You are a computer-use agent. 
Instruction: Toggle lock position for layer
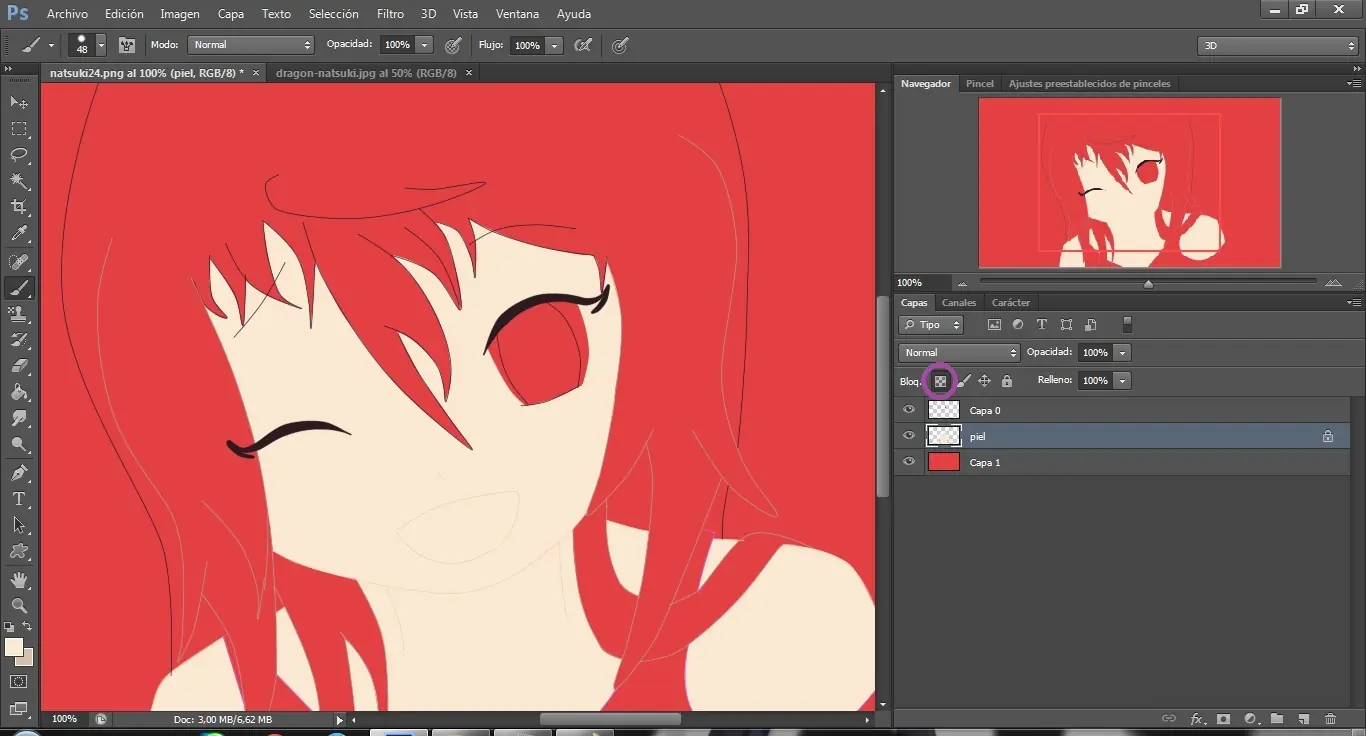click(x=984, y=381)
